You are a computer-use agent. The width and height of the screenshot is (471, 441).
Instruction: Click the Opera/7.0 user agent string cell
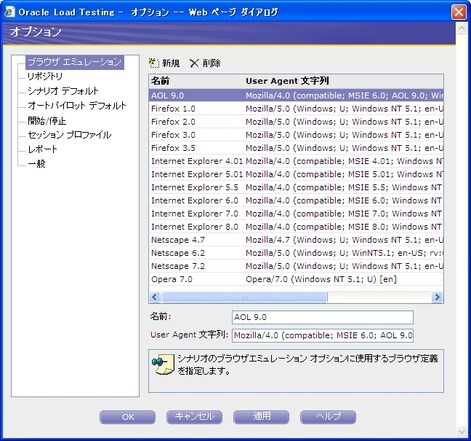click(321, 279)
